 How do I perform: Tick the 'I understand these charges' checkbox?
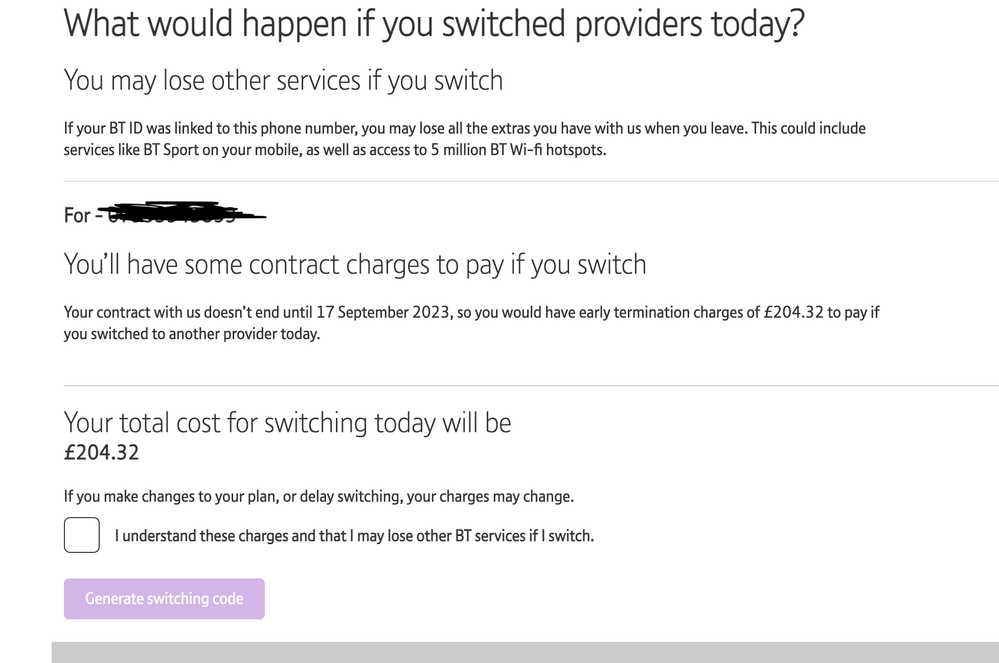pyautogui.click(x=82, y=535)
